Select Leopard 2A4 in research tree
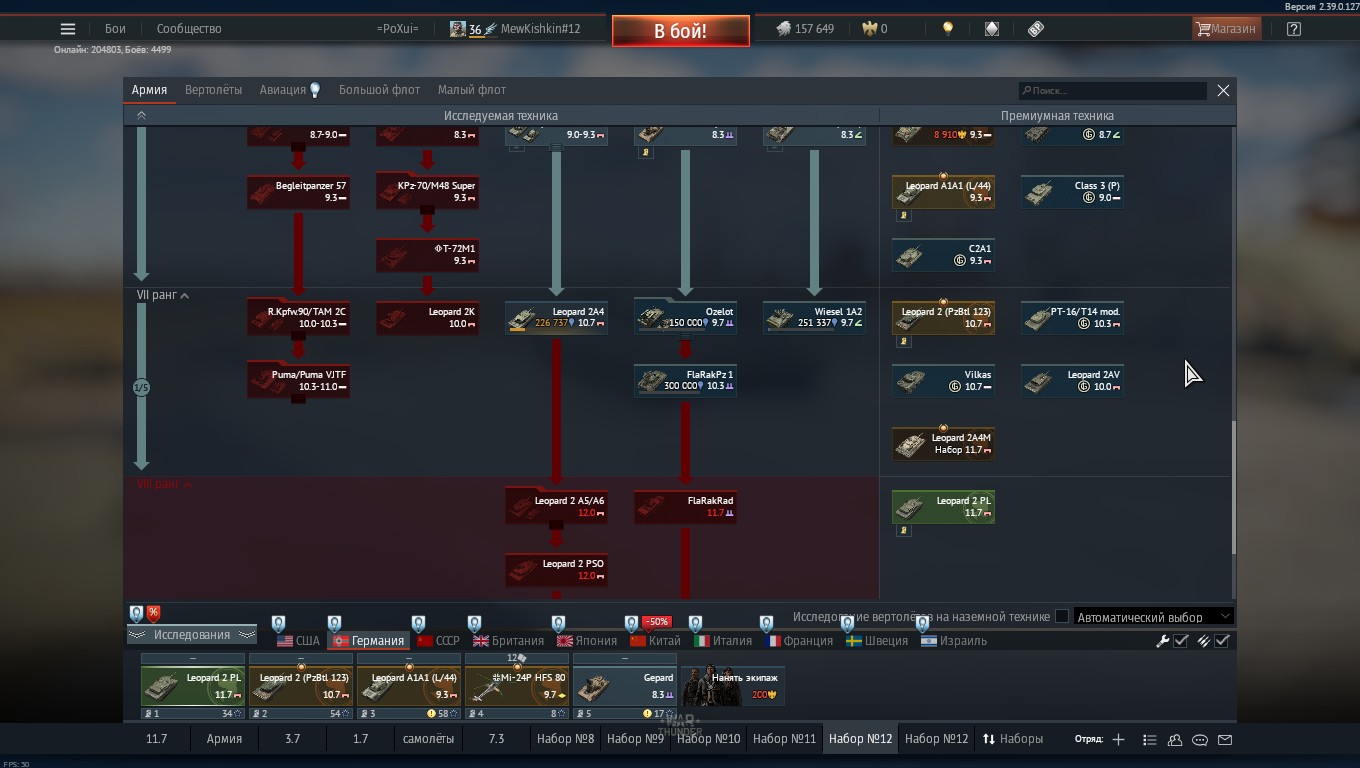 click(556, 317)
